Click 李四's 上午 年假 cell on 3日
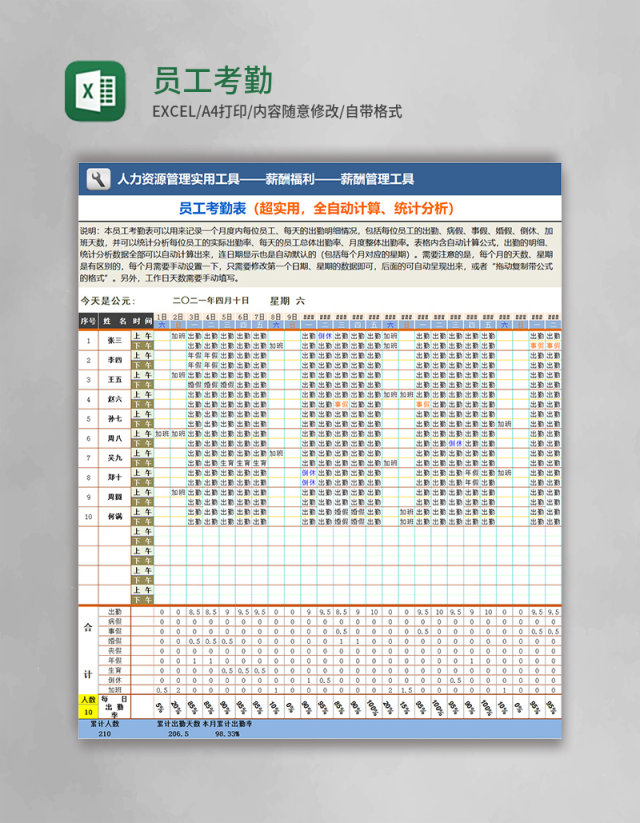The image size is (640, 823). [x=194, y=355]
